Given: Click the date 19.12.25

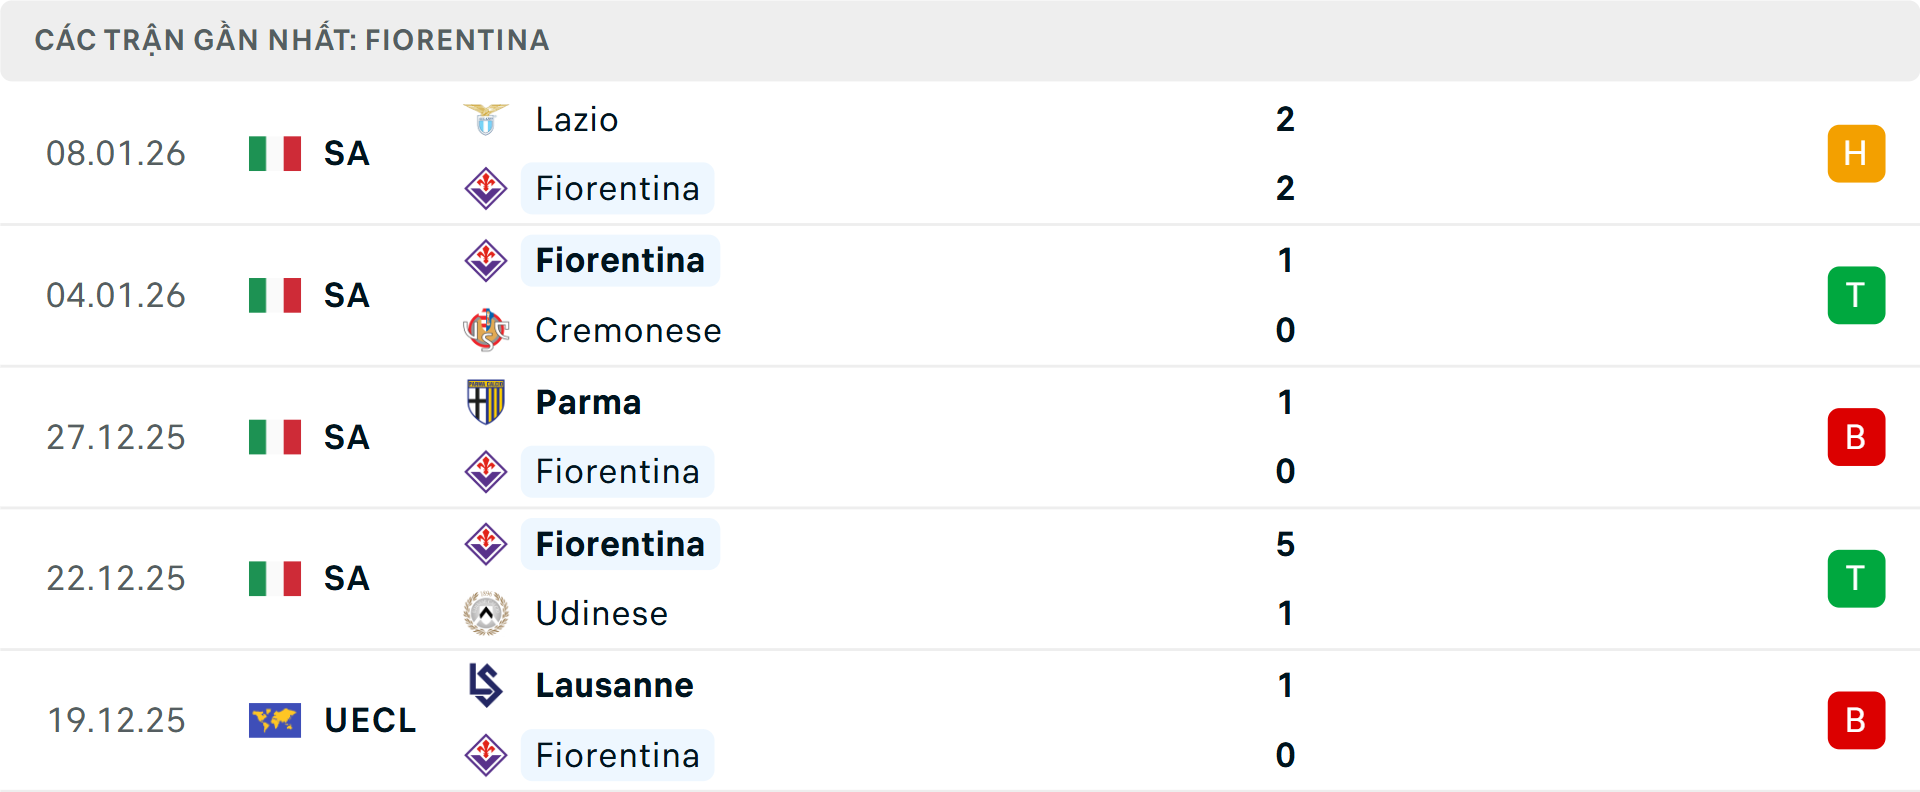Looking at the screenshot, I should 116,719.
